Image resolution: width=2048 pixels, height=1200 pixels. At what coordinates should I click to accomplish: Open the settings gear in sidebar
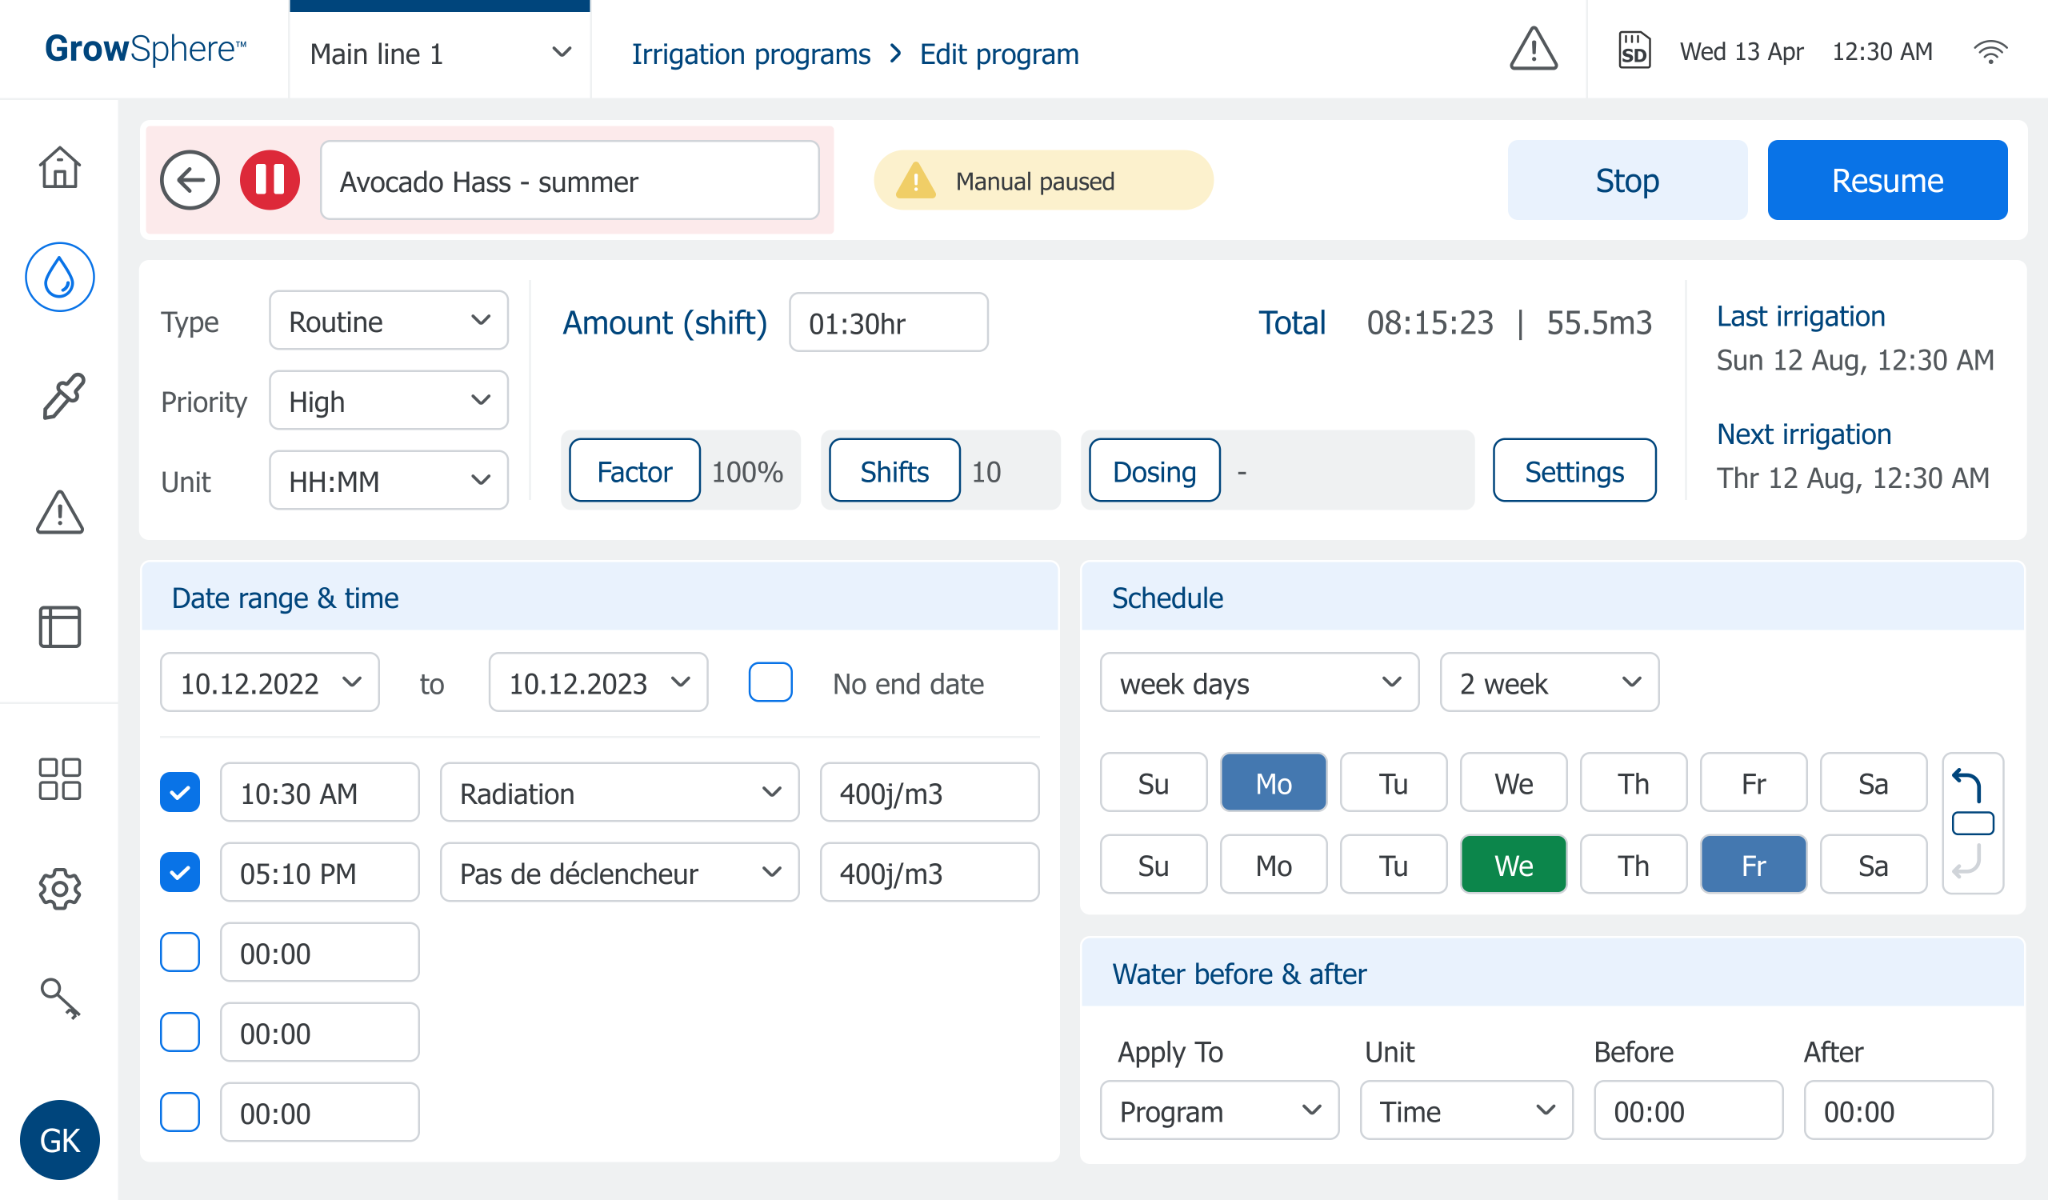[60, 888]
